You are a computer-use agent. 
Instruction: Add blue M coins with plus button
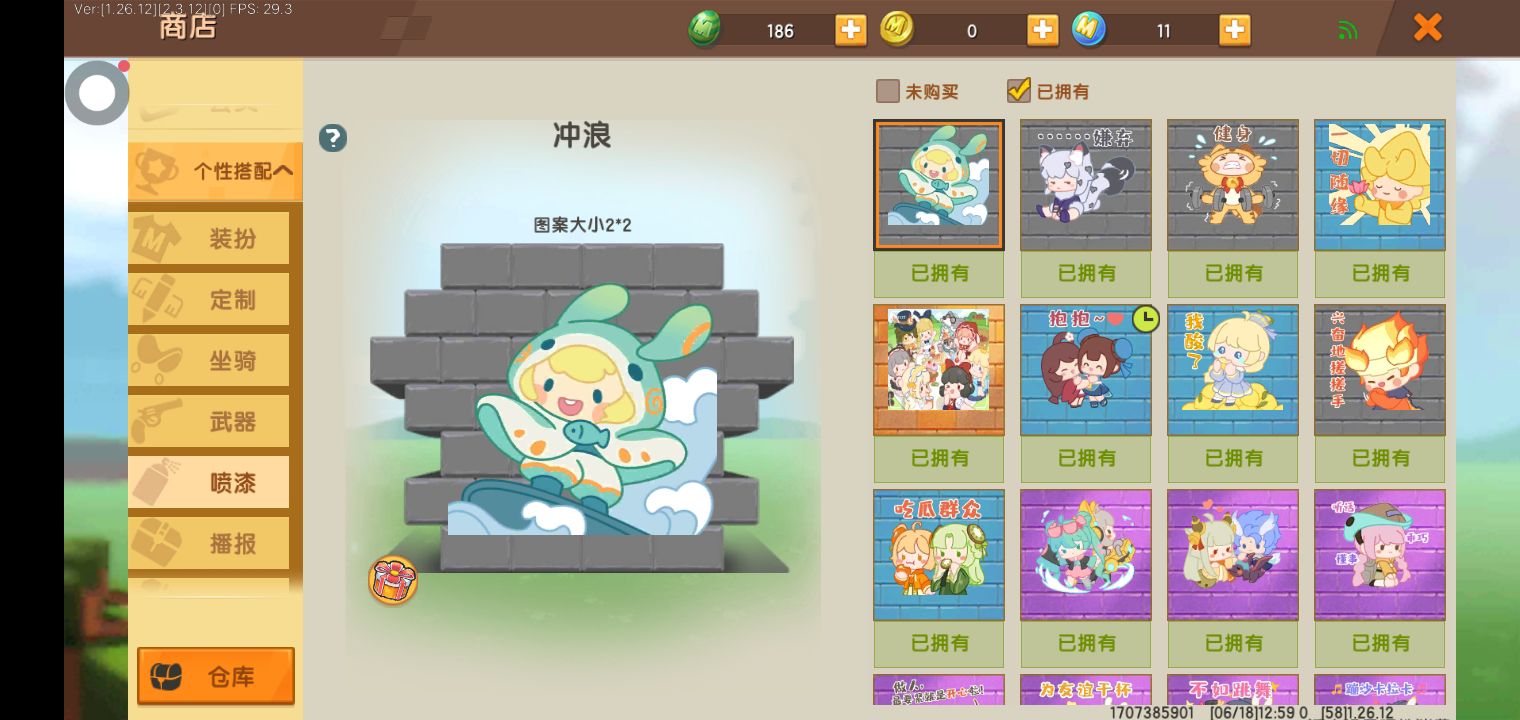pos(1235,30)
